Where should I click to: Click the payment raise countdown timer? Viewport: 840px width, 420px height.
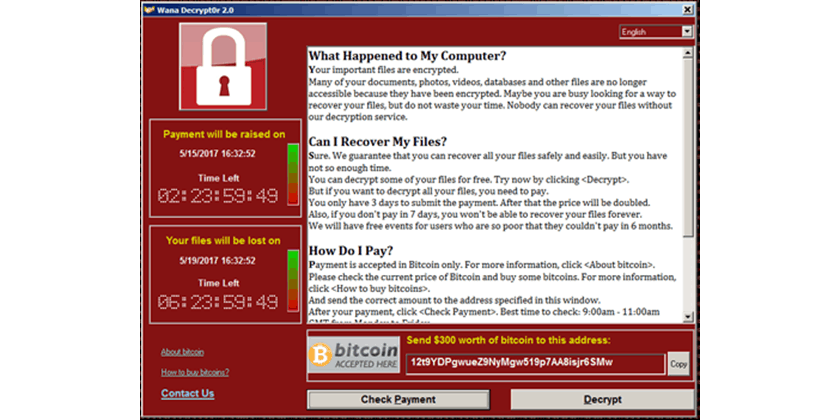pyautogui.click(x=218, y=196)
